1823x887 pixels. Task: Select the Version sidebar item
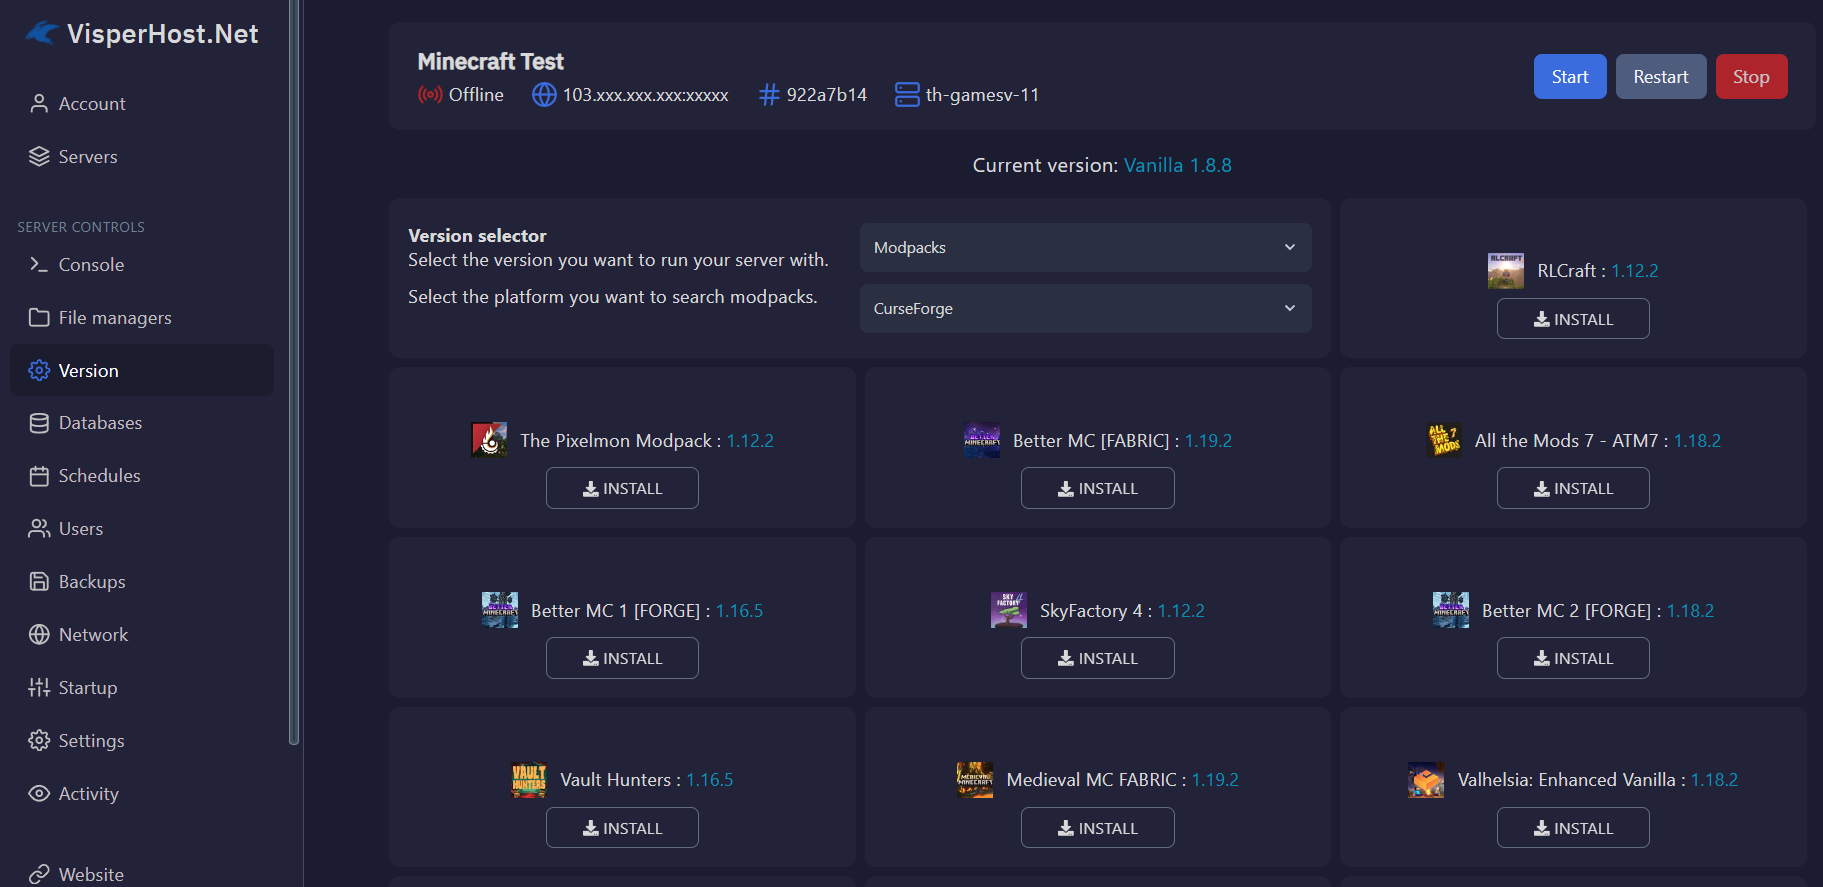pos(142,371)
